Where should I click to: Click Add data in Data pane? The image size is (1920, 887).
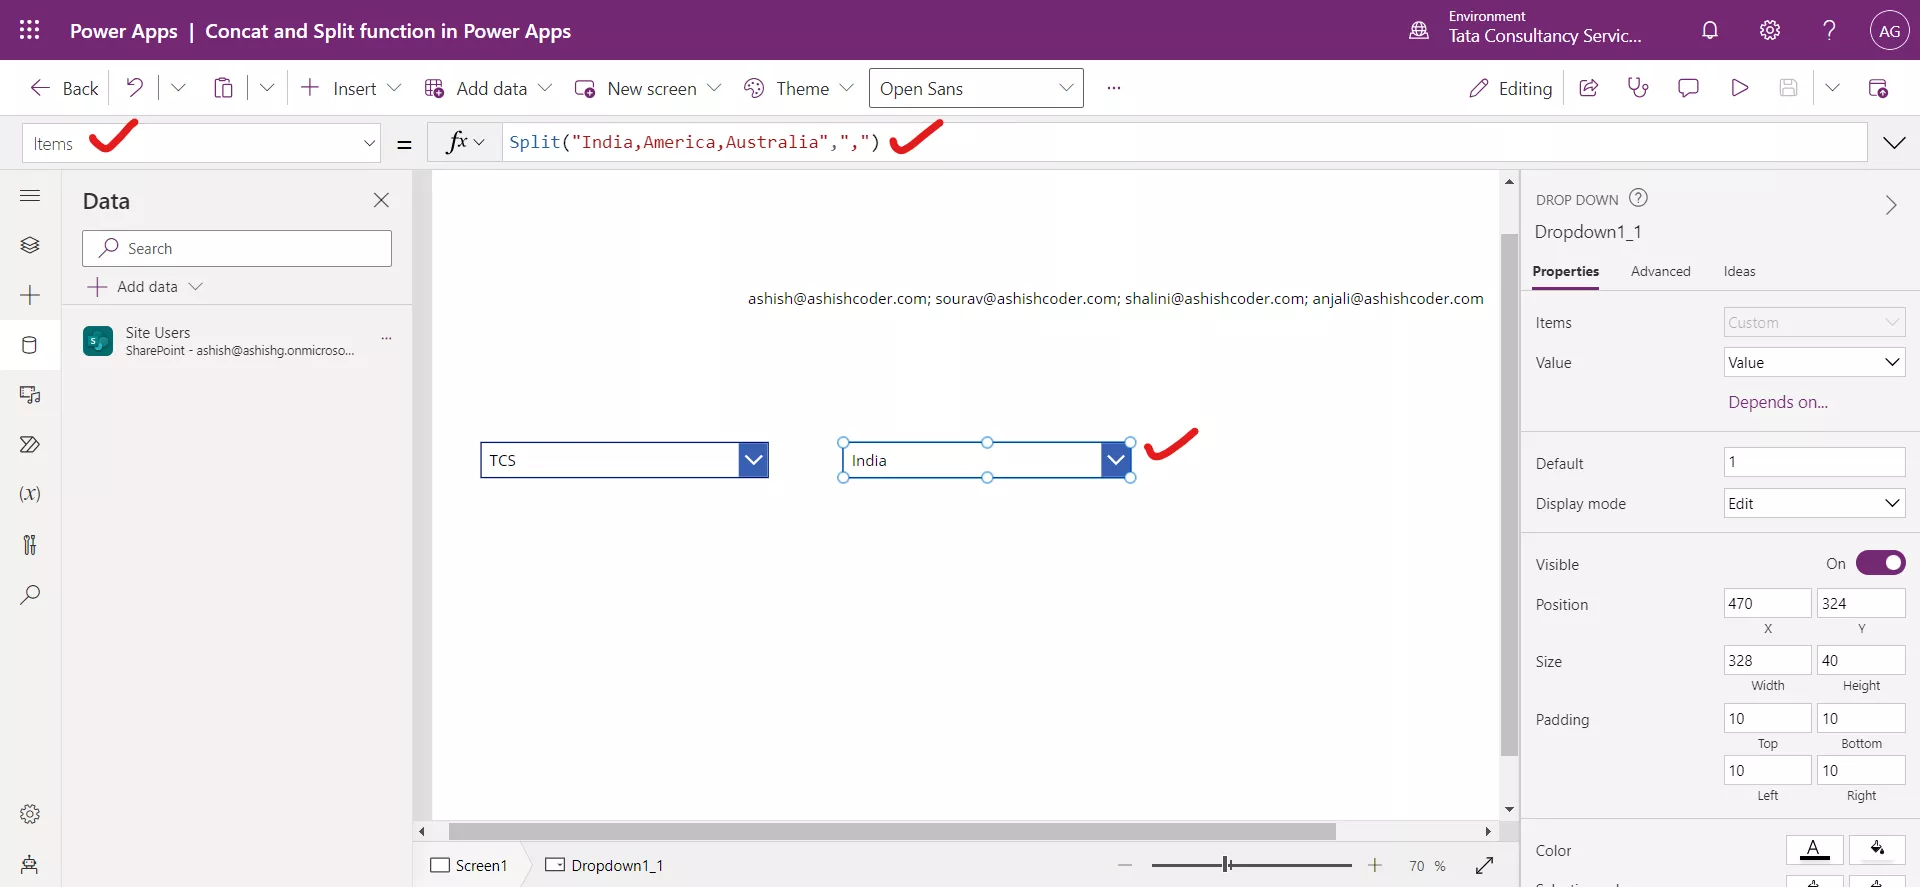(x=145, y=287)
